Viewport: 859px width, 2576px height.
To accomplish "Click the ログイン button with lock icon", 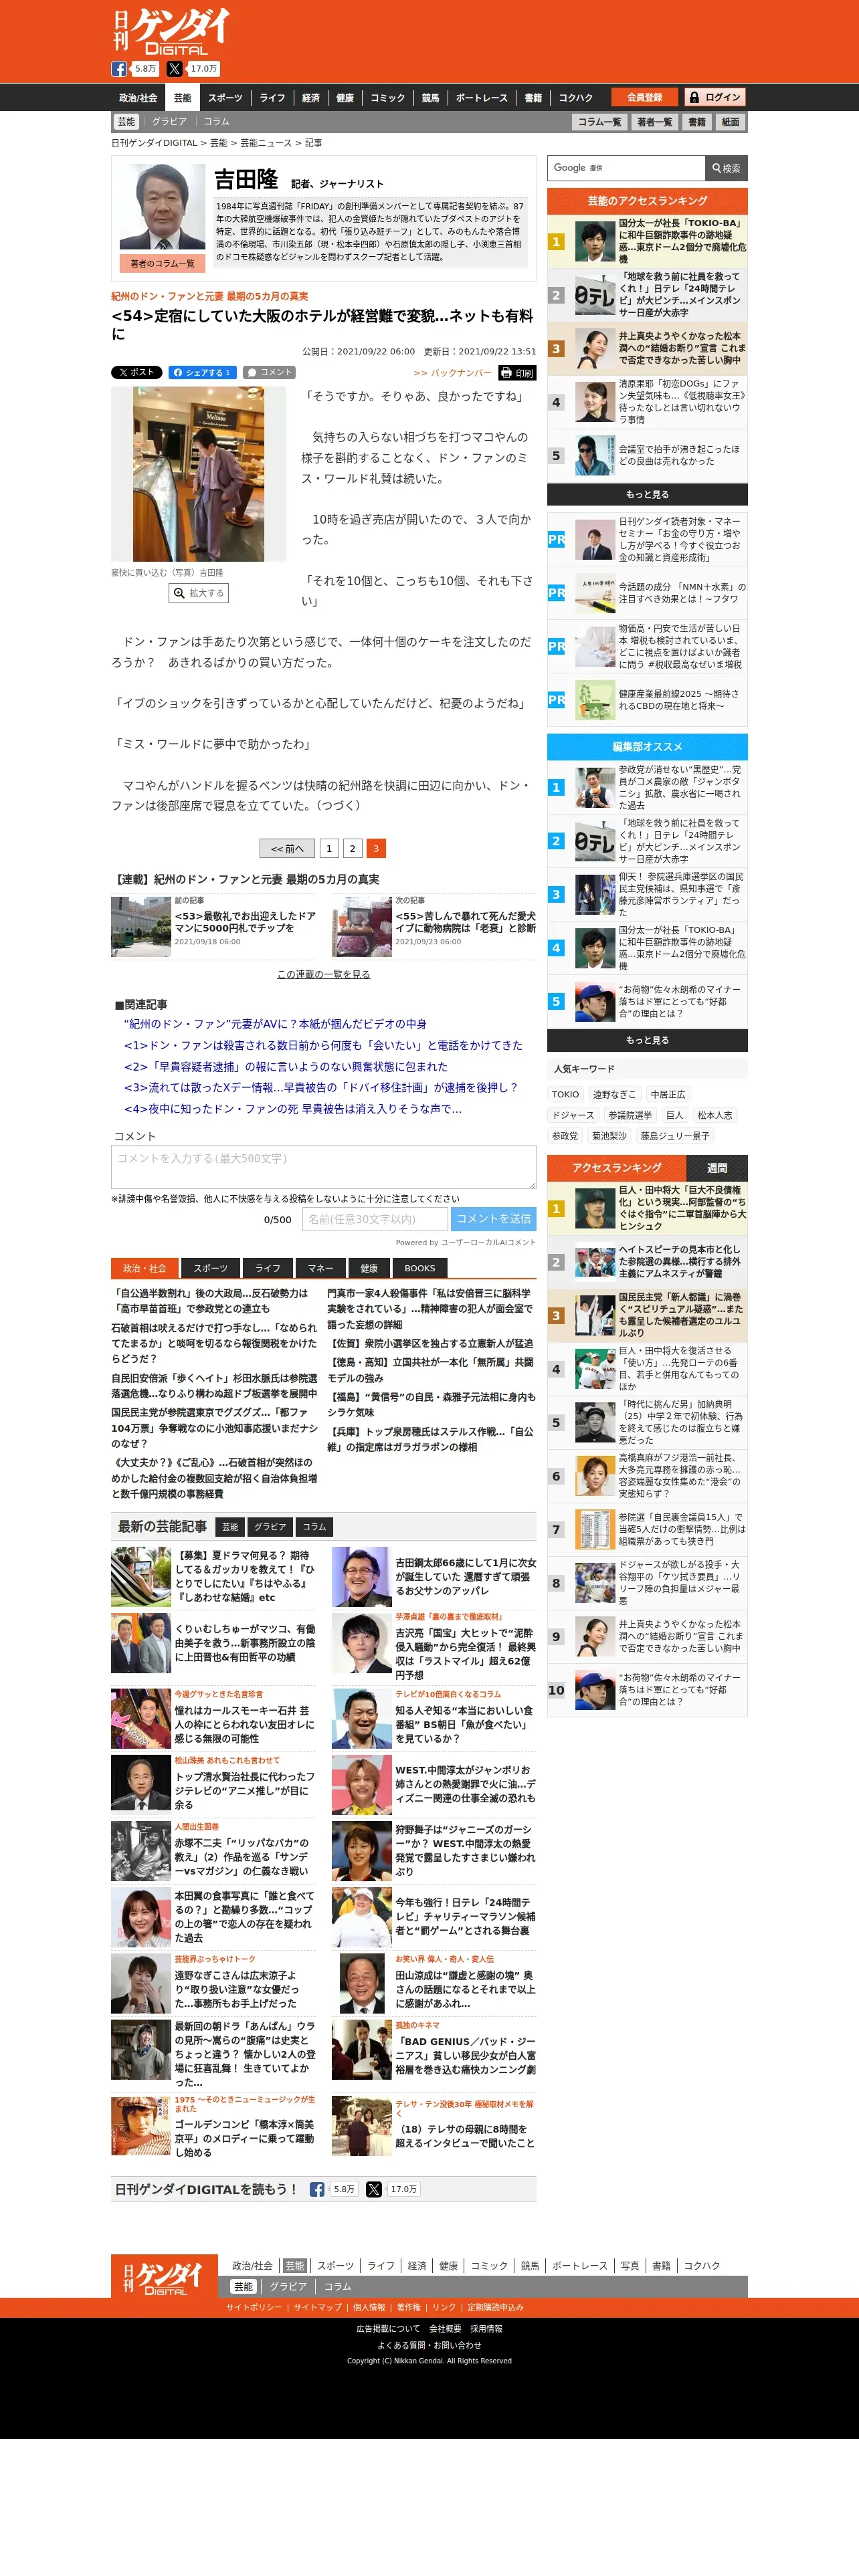I will click(x=715, y=97).
